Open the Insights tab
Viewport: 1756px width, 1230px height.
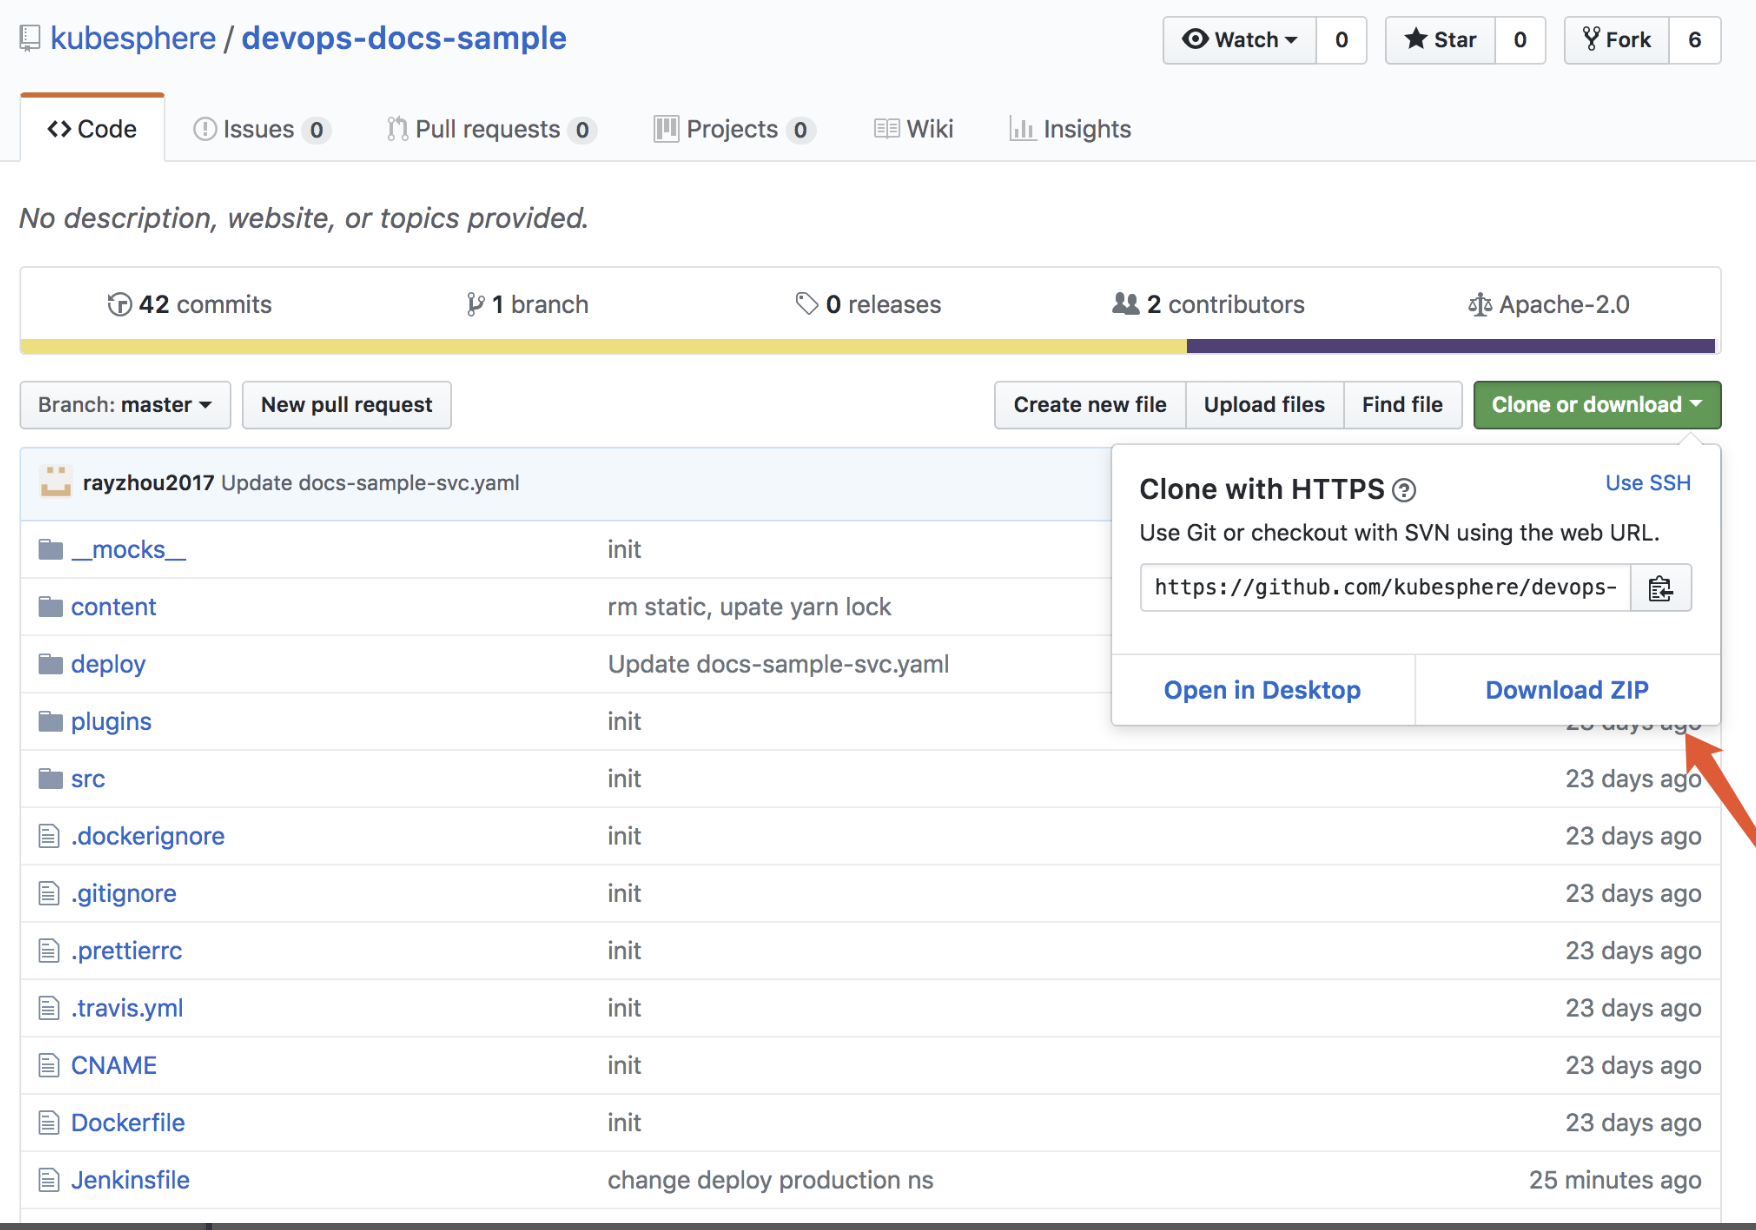[1070, 129]
